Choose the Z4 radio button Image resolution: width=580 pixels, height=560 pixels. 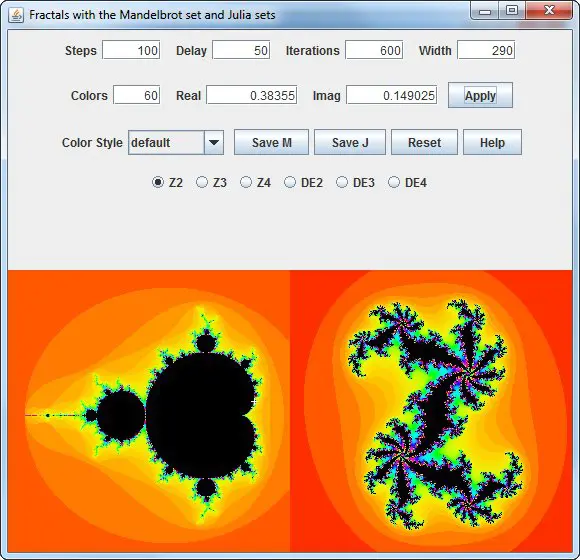(x=246, y=182)
